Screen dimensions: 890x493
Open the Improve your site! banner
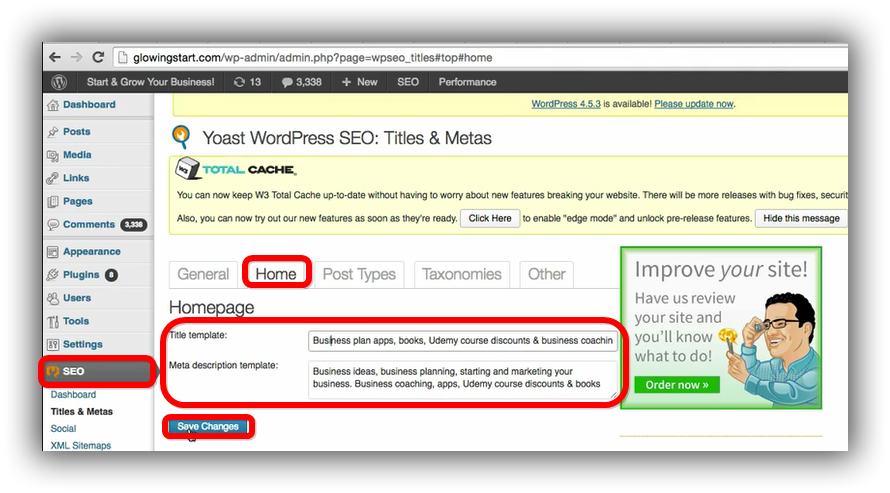click(721, 327)
